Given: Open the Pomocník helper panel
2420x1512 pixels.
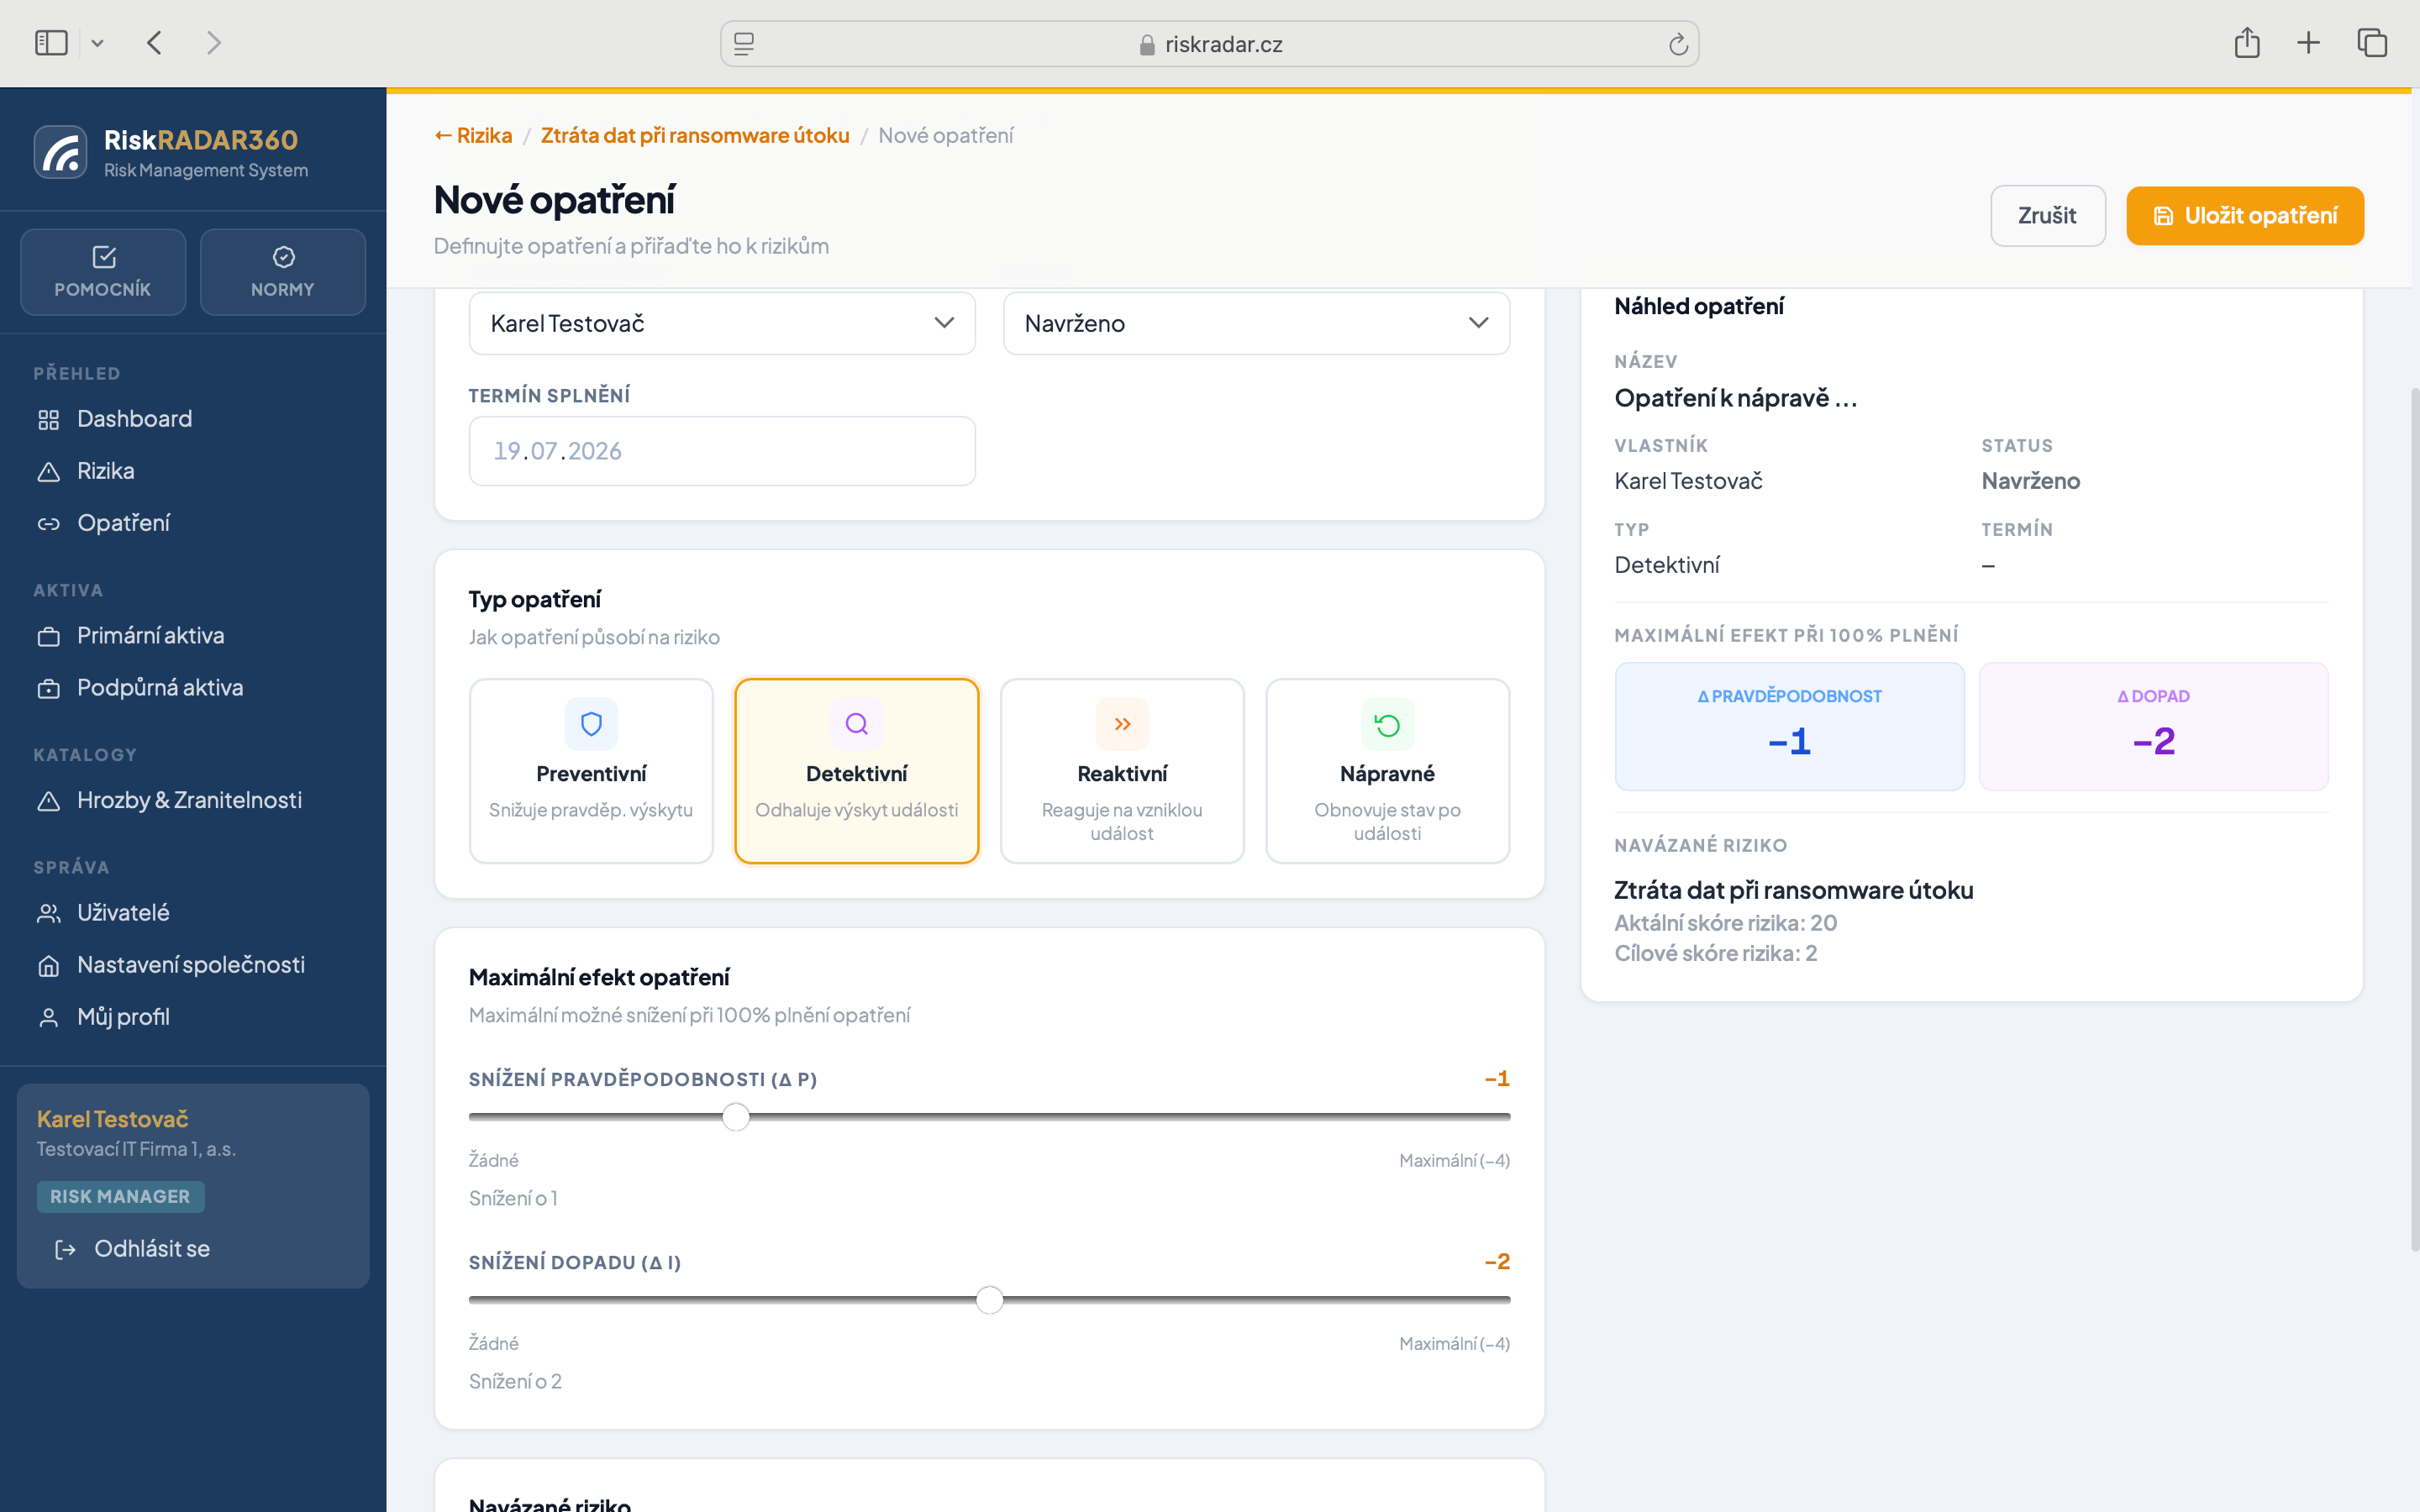Looking at the screenshot, I should (103, 272).
